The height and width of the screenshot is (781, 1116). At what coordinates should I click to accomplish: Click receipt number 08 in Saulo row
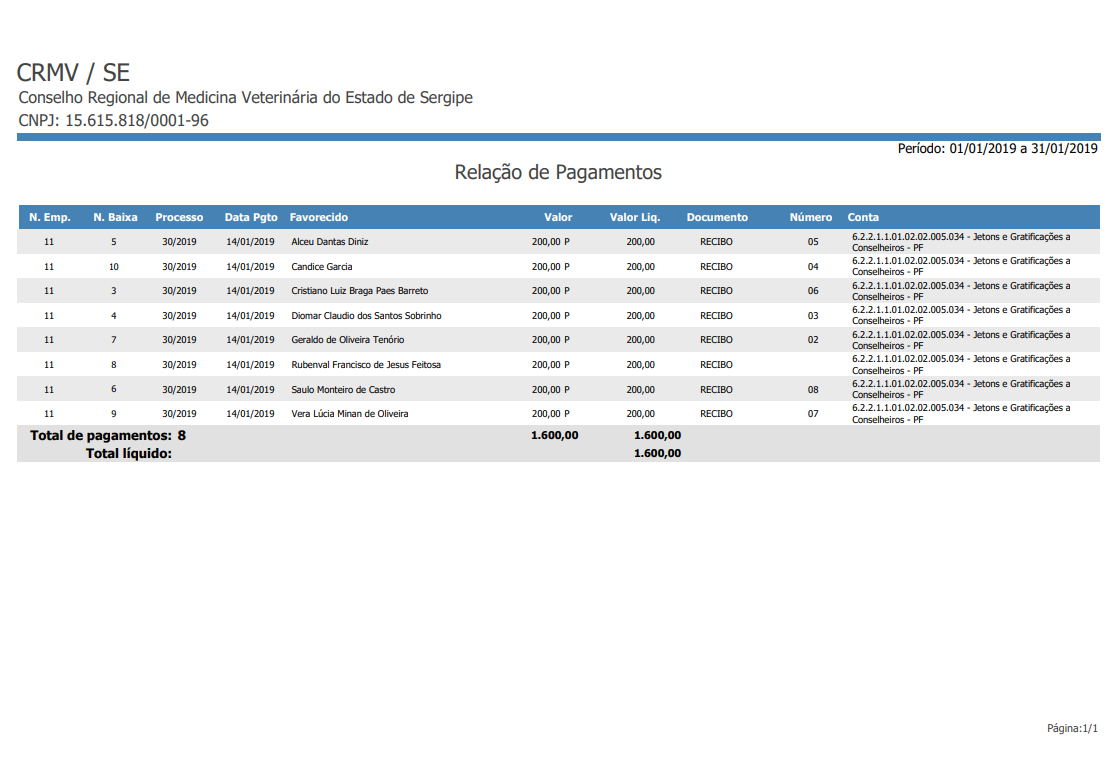[x=813, y=390]
